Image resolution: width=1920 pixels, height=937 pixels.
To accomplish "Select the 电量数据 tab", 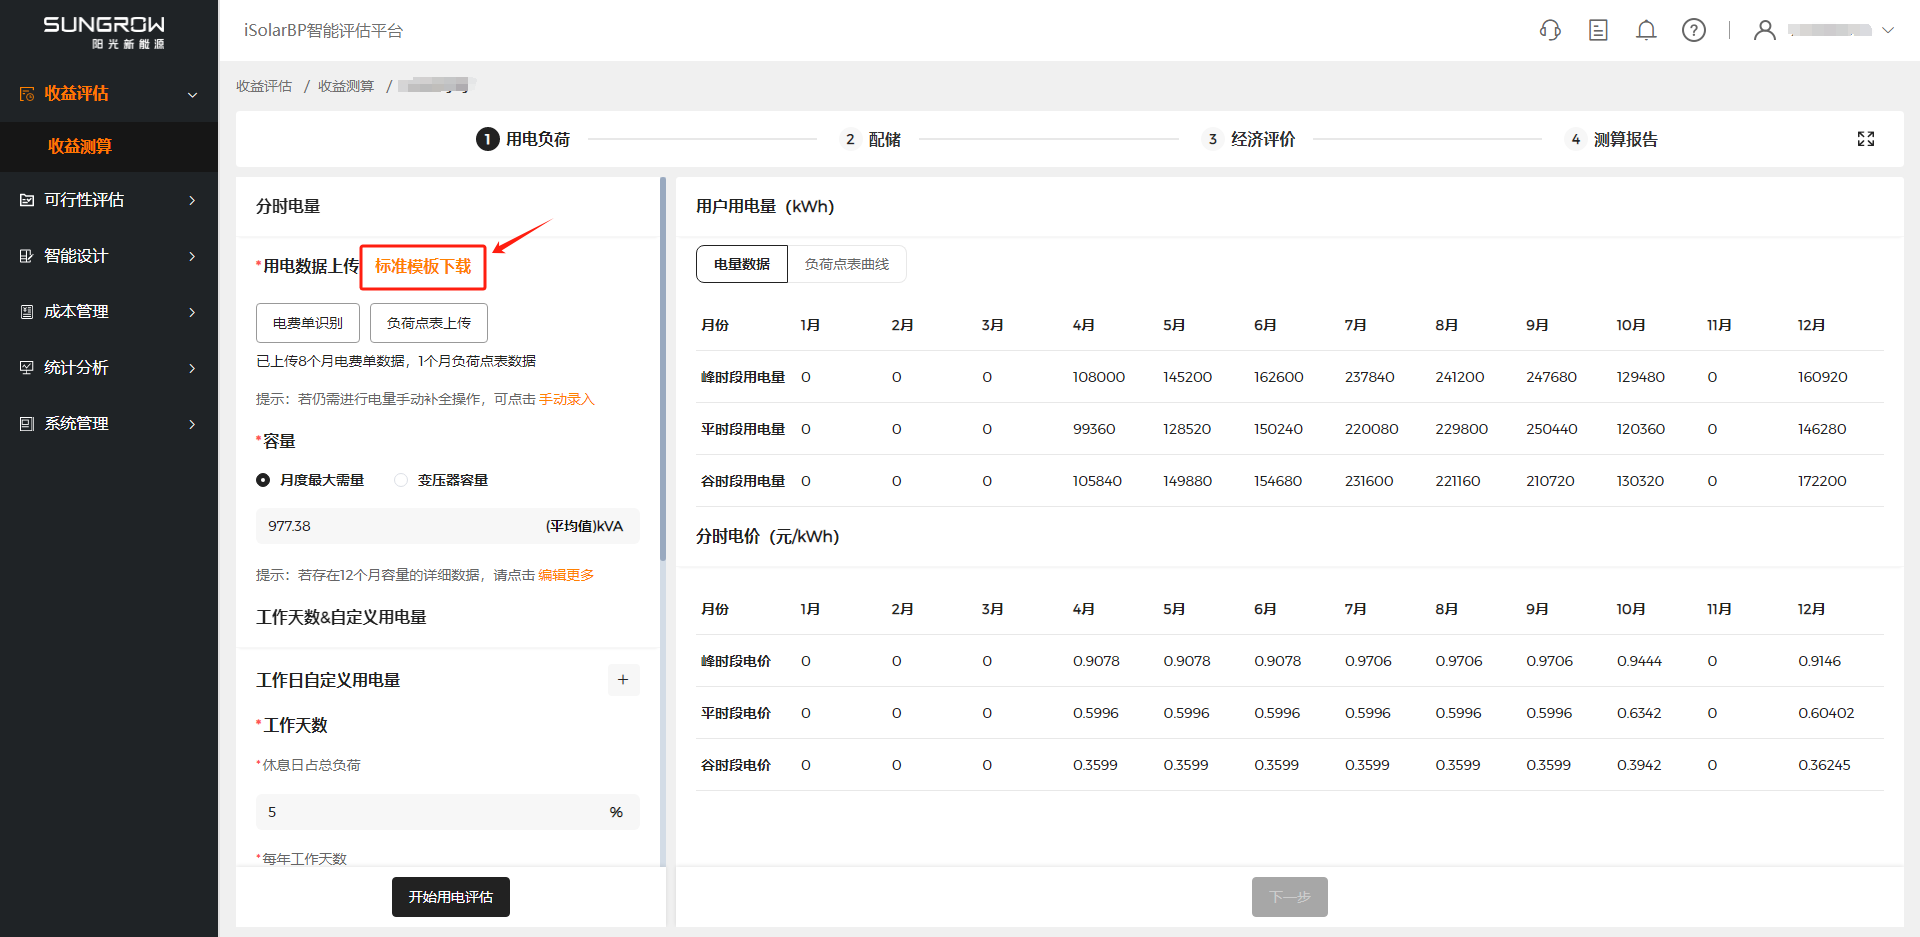I will pos(742,264).
